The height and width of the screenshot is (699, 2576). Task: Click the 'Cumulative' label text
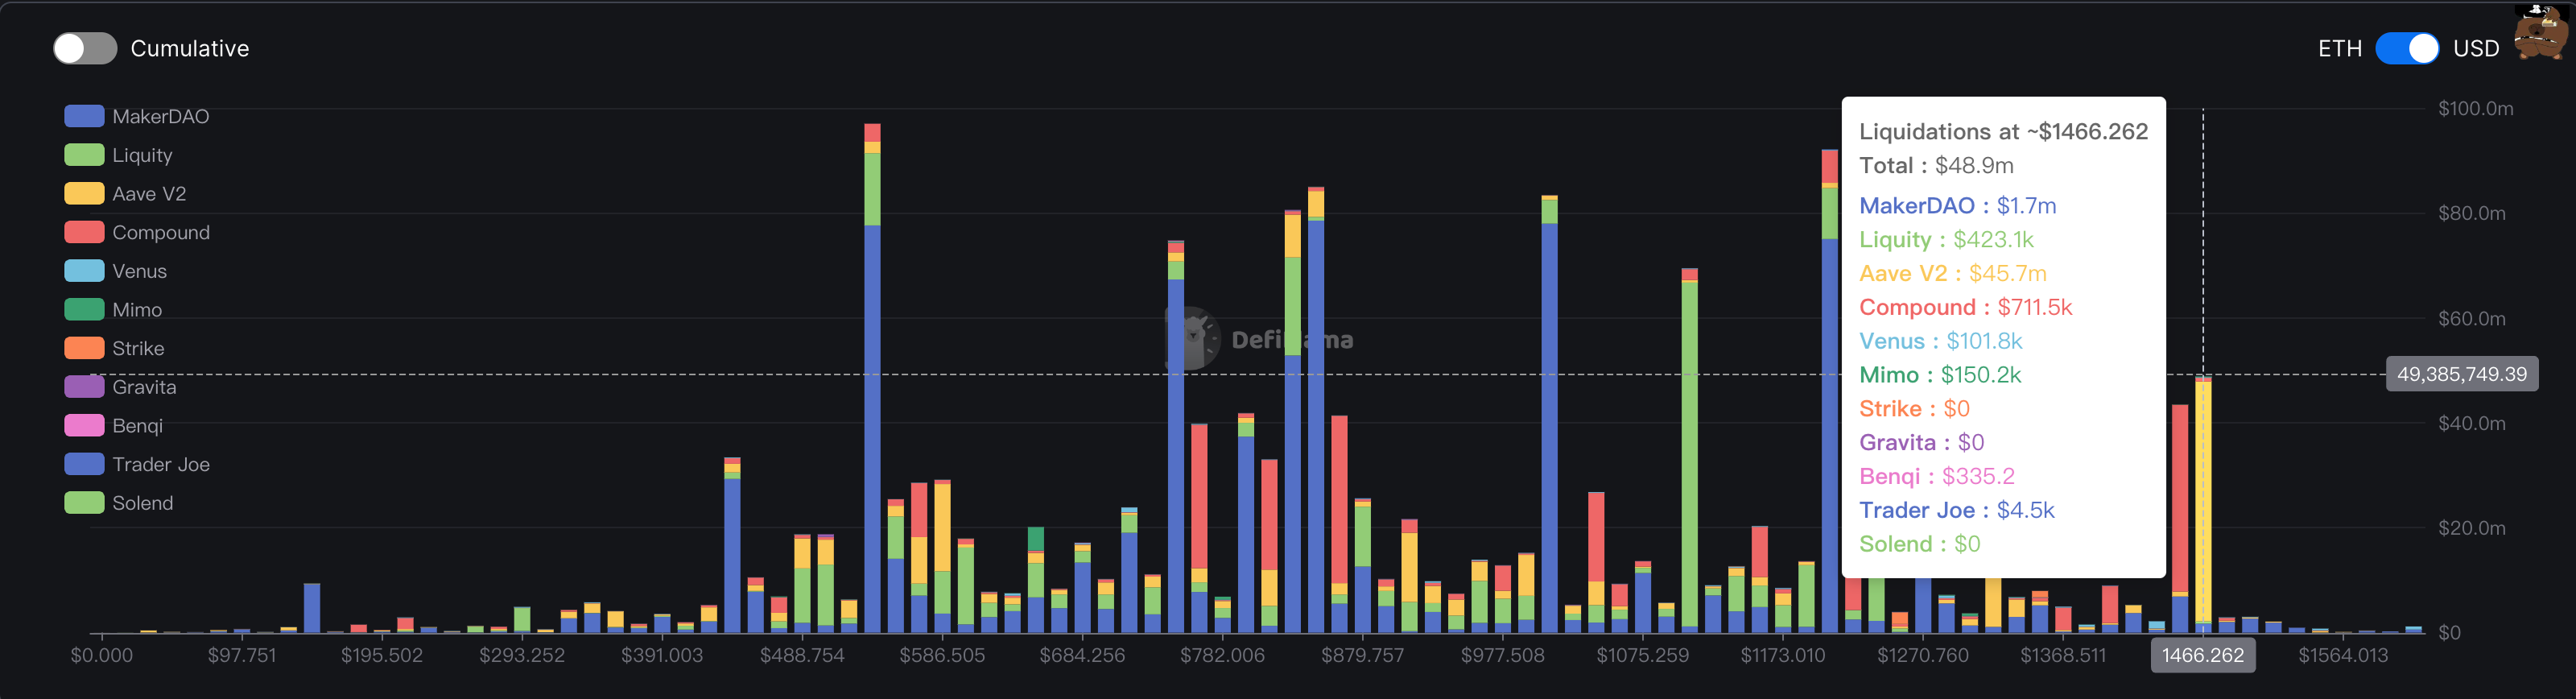point(190,48)
